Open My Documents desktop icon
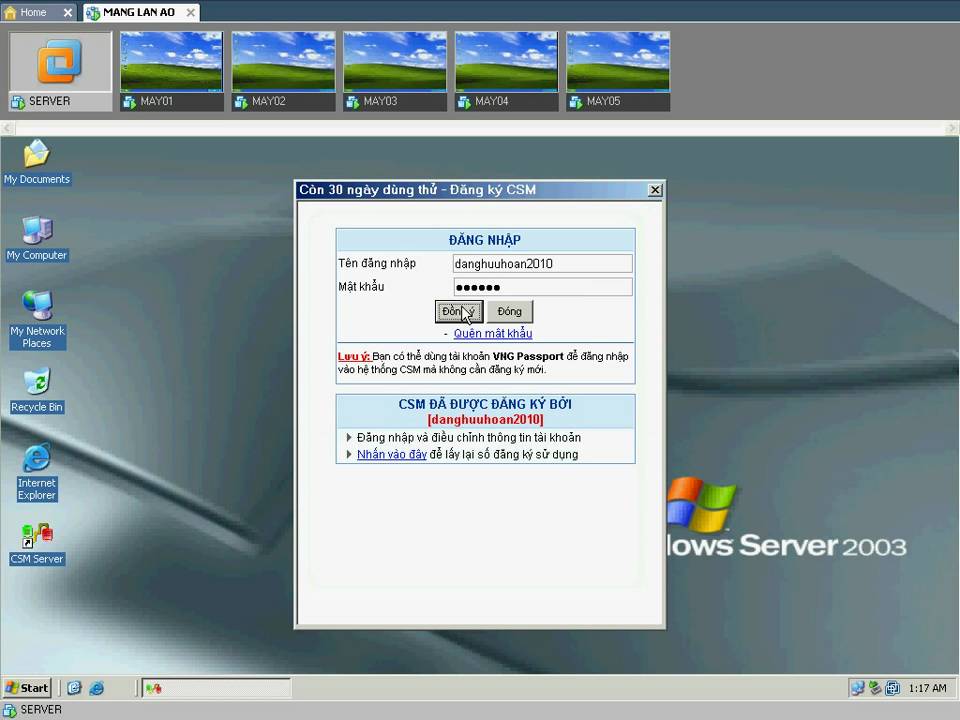The height and width of the screenshot is (720, 960). (x=37, y=162)
